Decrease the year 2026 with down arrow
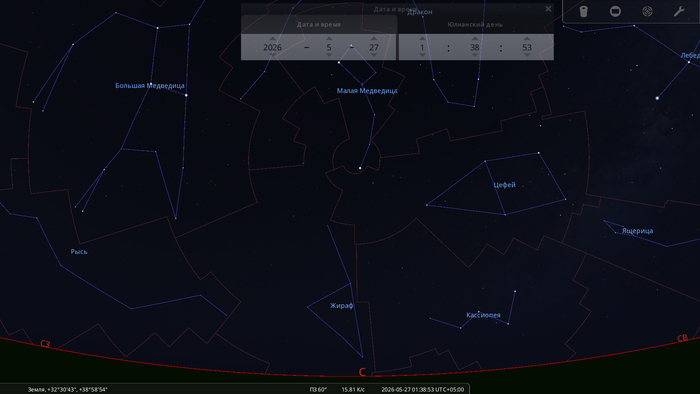Viewport: 700px width, 394px height. (x=272, y=55)
